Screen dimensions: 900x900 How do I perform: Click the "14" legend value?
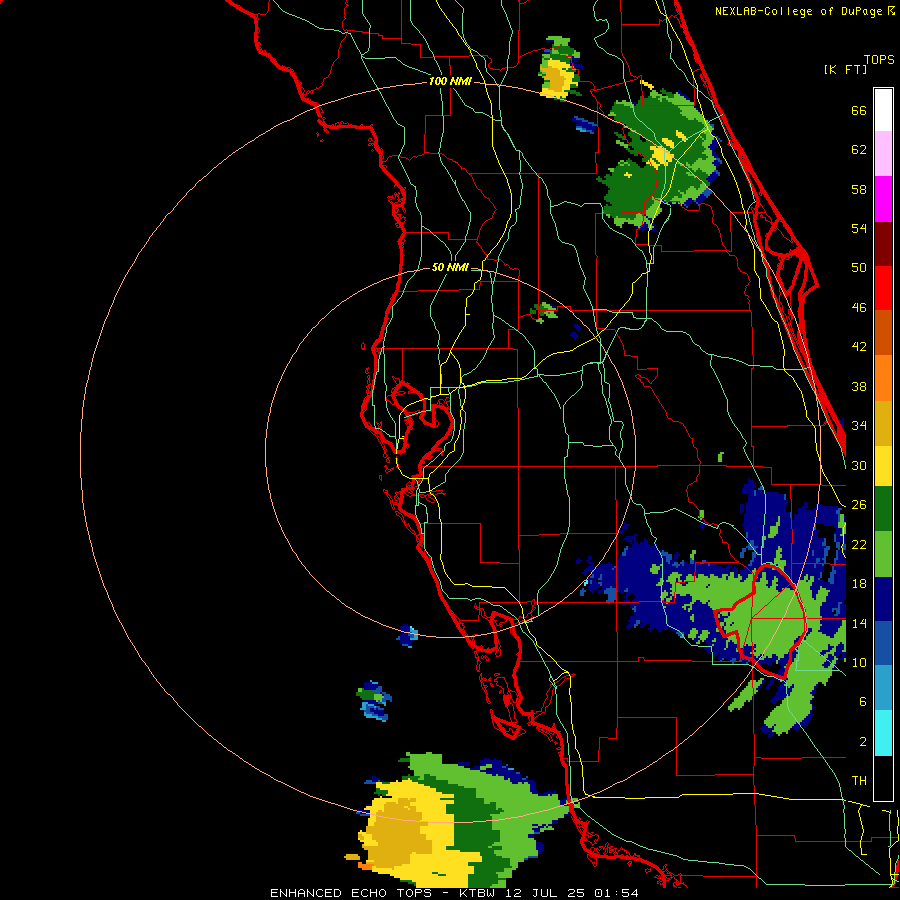pyautogui.click(x=859, y=623)
